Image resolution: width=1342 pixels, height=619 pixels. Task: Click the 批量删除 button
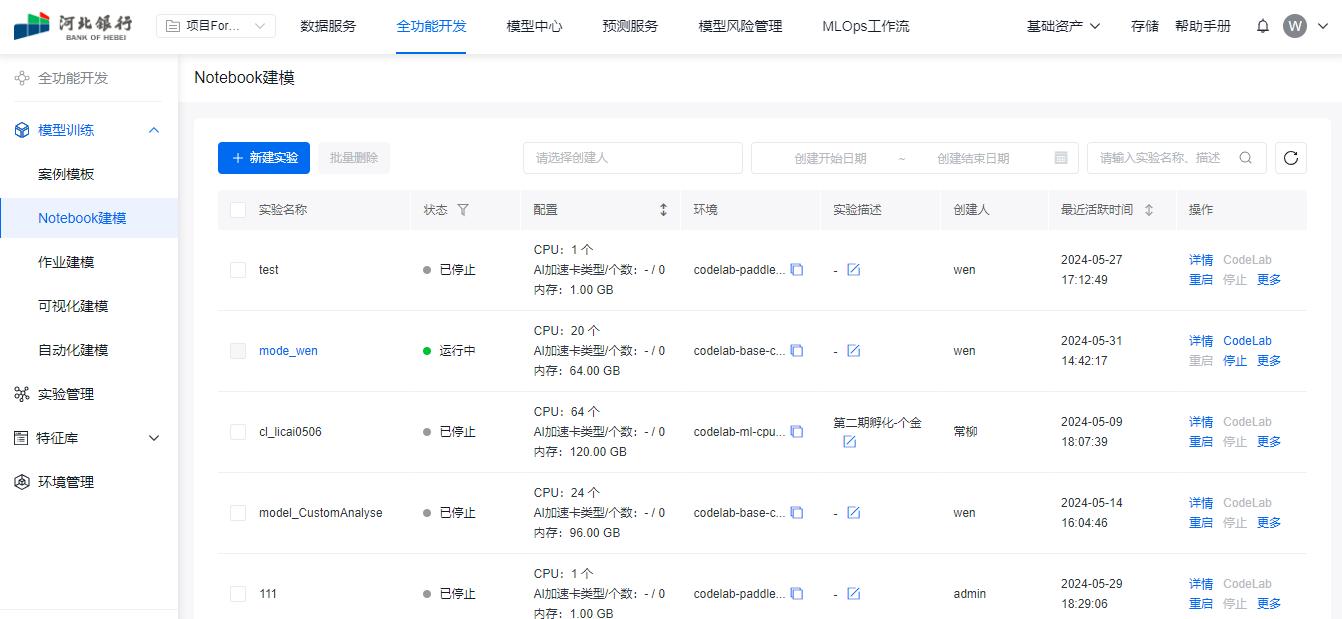pyautogui.click(x=354, y=158)
